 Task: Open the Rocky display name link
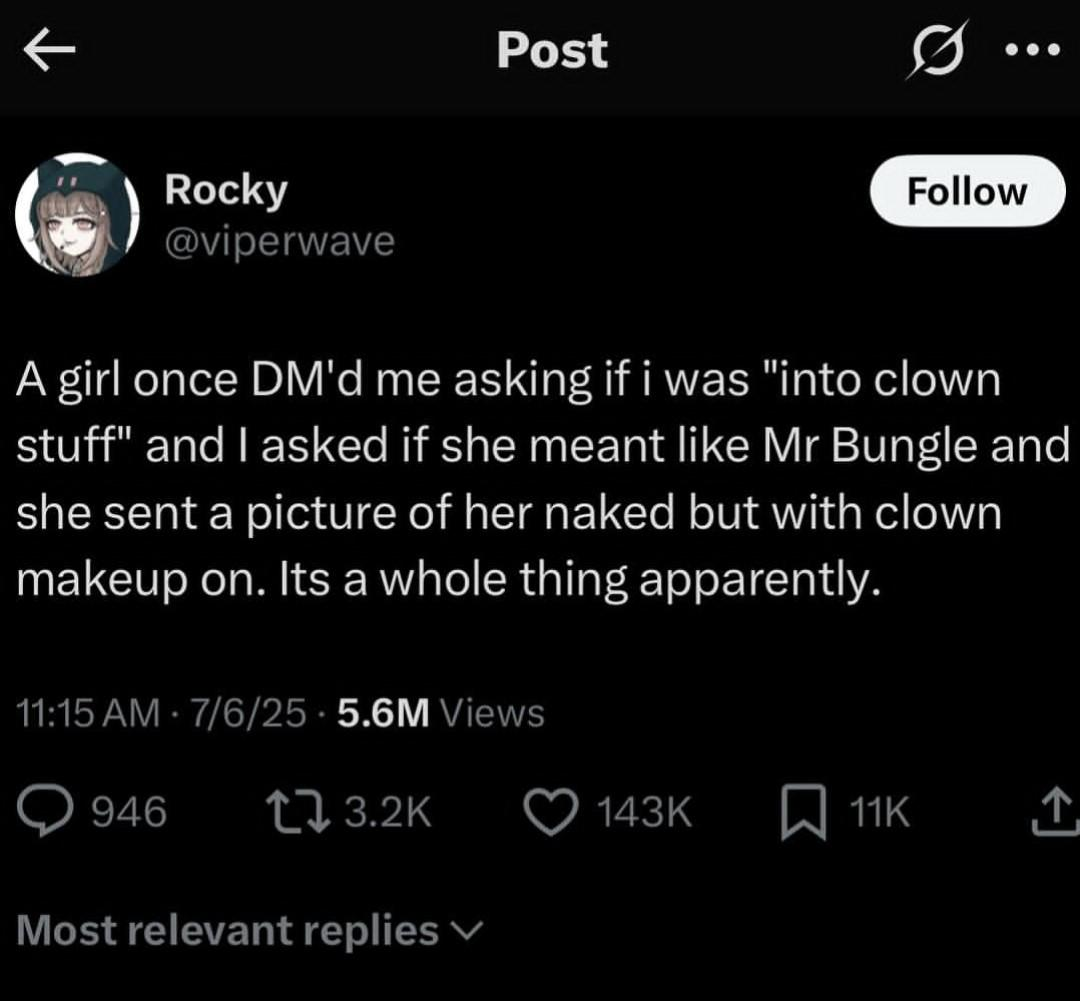(226, 189)
